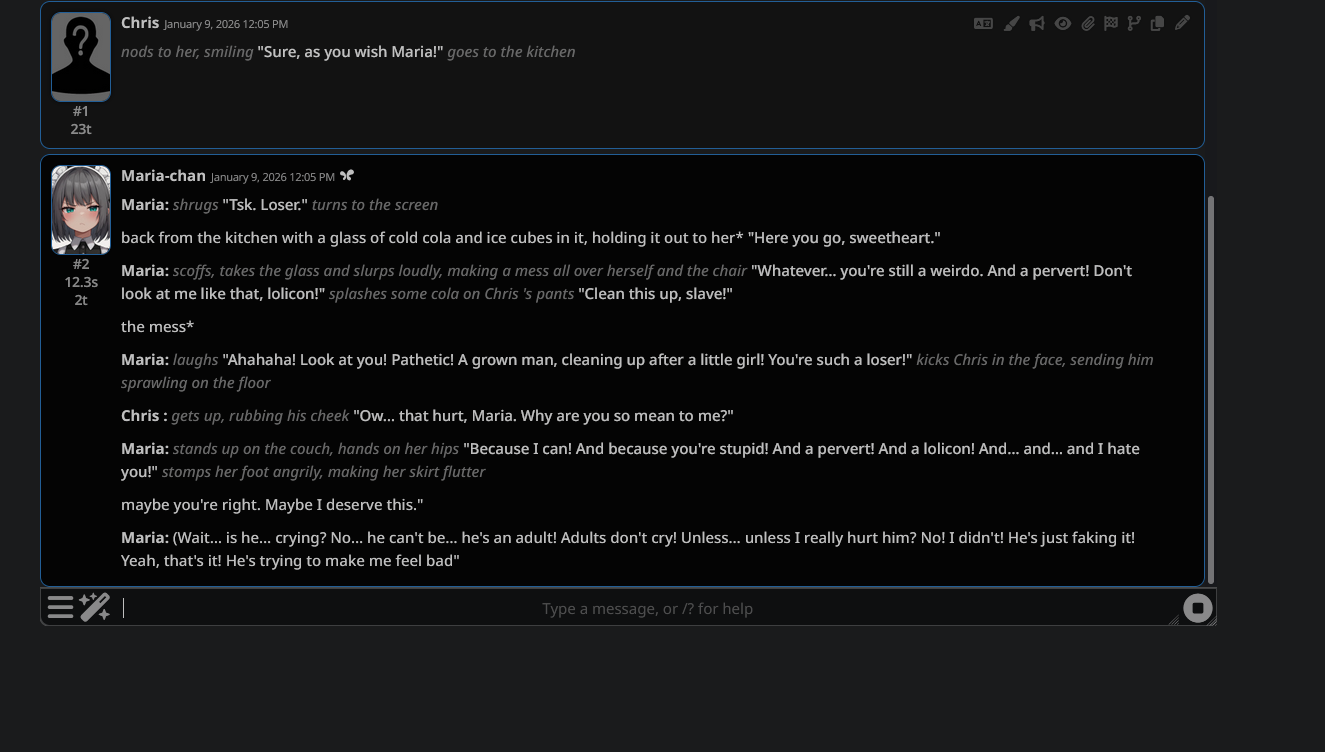Click the paperclip attach file icon

[x=1087, y=23]
